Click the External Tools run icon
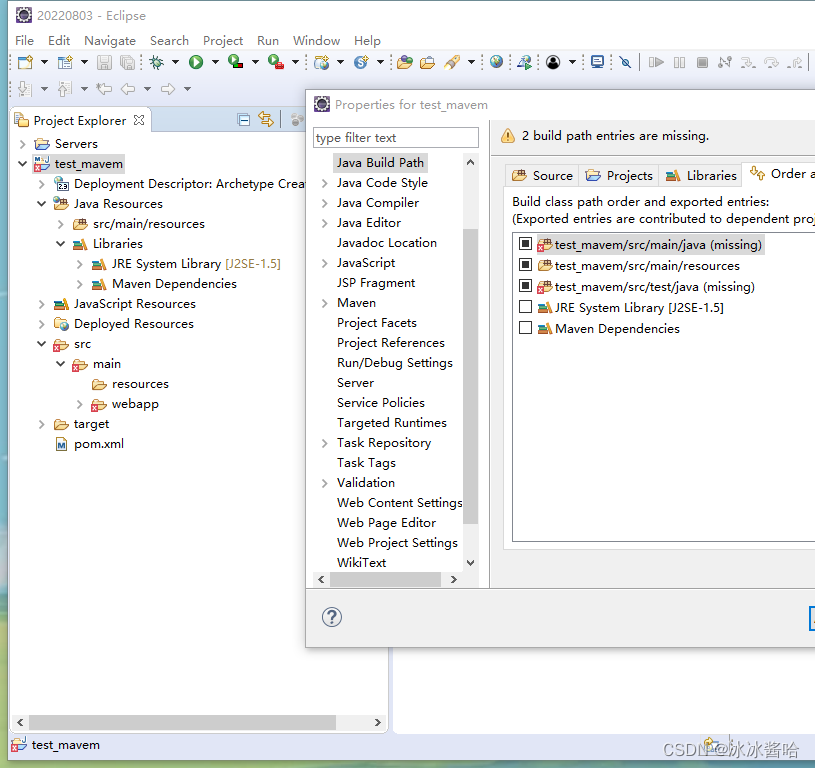 point(276,62)
